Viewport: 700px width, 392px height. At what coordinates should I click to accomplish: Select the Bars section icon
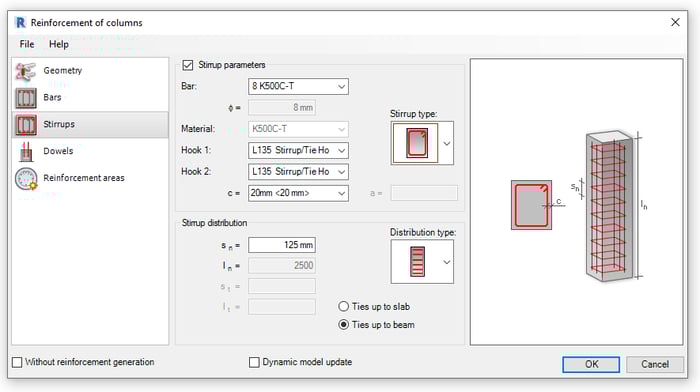click(26, 98)
